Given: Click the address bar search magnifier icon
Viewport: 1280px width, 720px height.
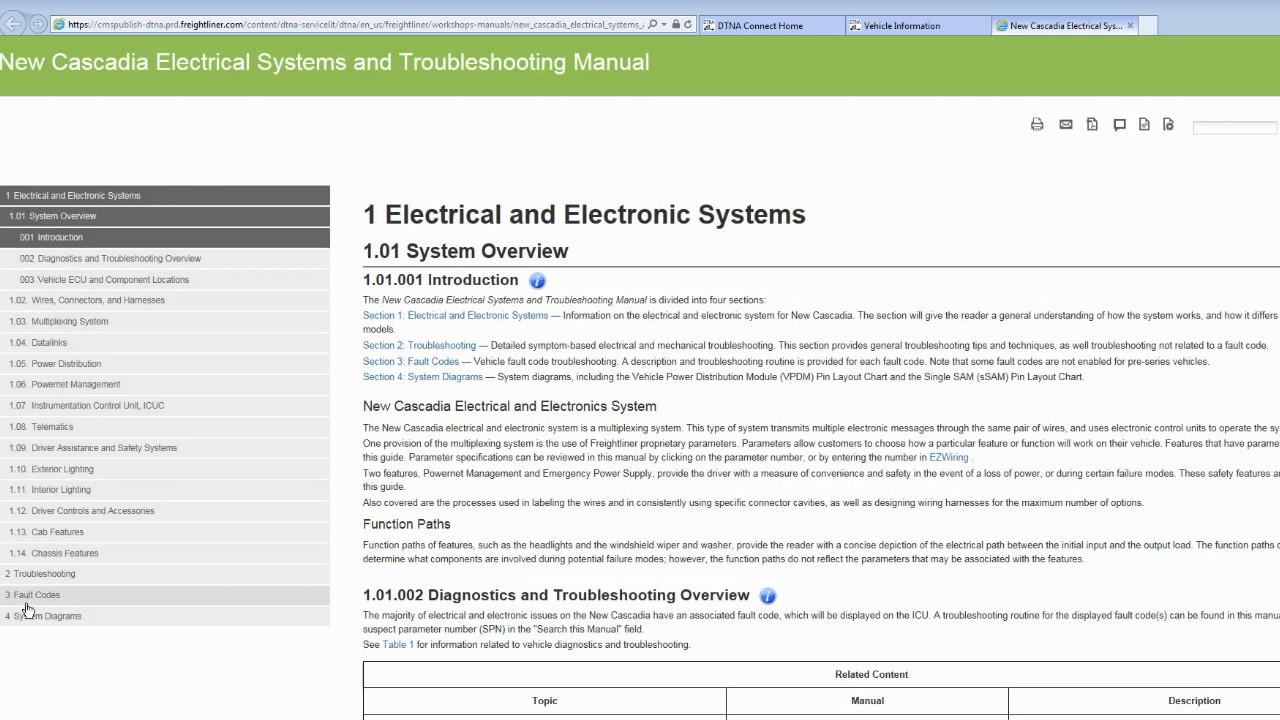Looking at the screenshot, I should pos(653,25).
